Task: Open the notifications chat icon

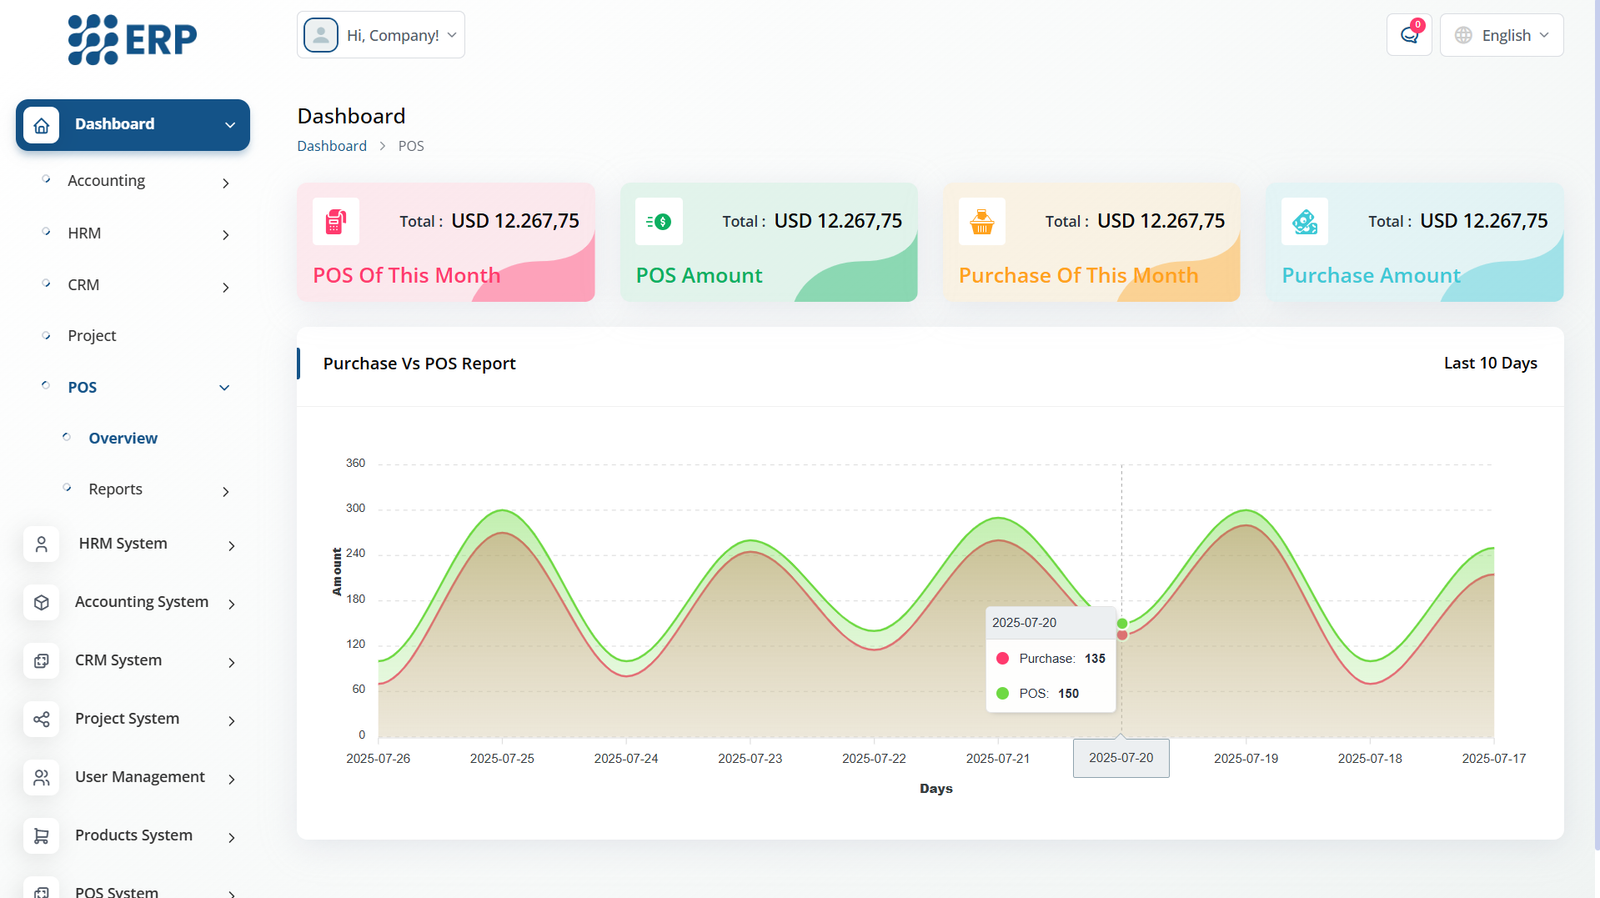Action: tap(1409, 35)
